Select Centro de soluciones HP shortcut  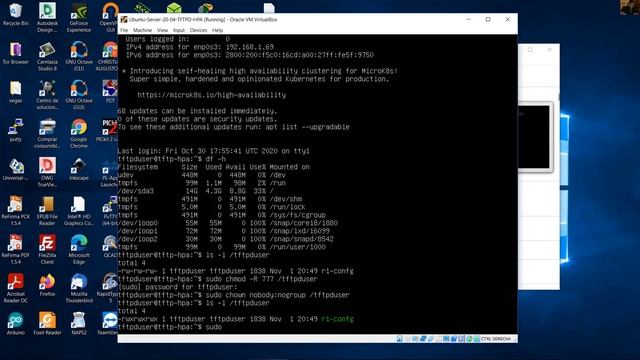tap(47, 95)
